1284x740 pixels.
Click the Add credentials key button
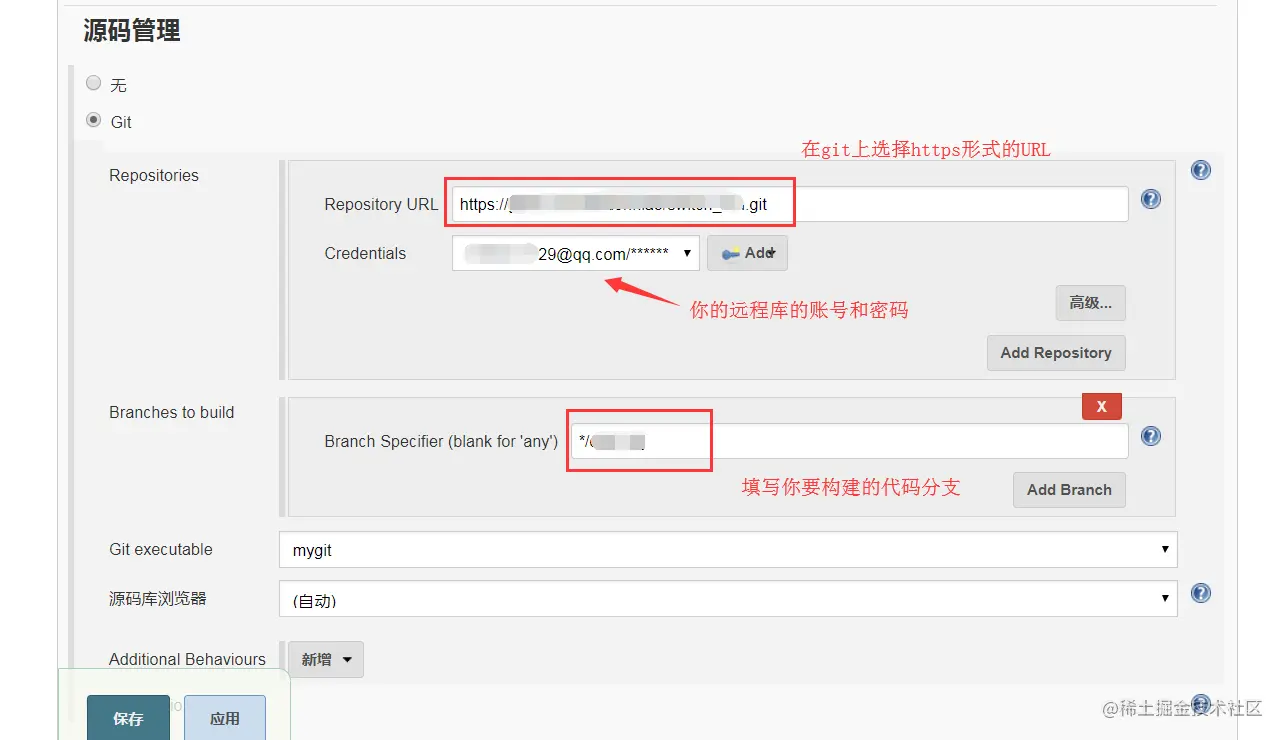click(747, 253)
